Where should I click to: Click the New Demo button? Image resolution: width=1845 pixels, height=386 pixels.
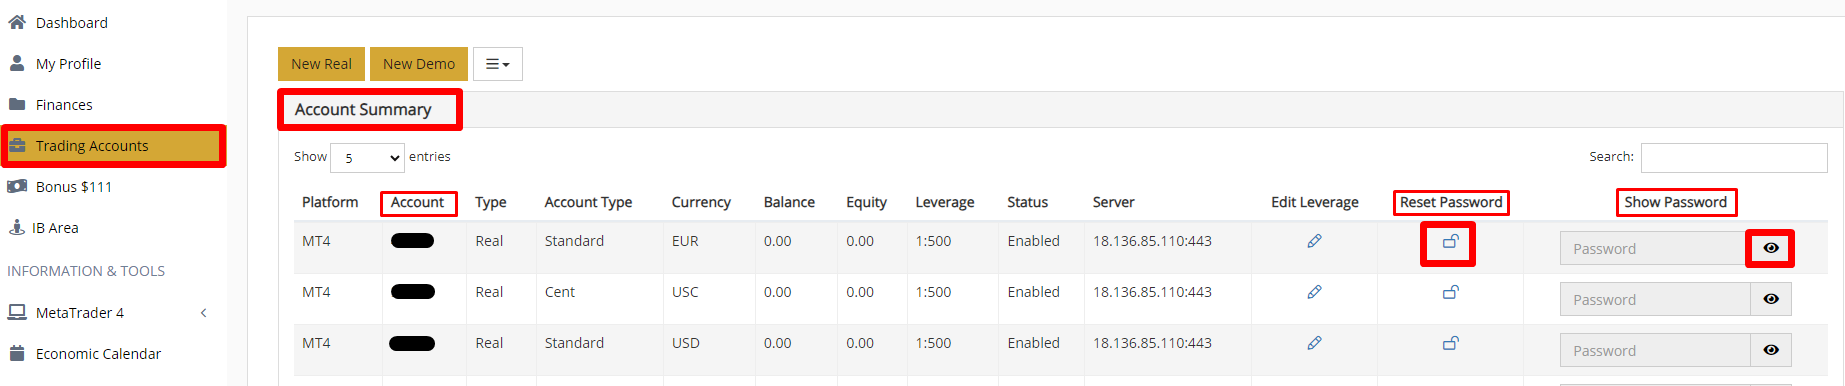point(419,64)
